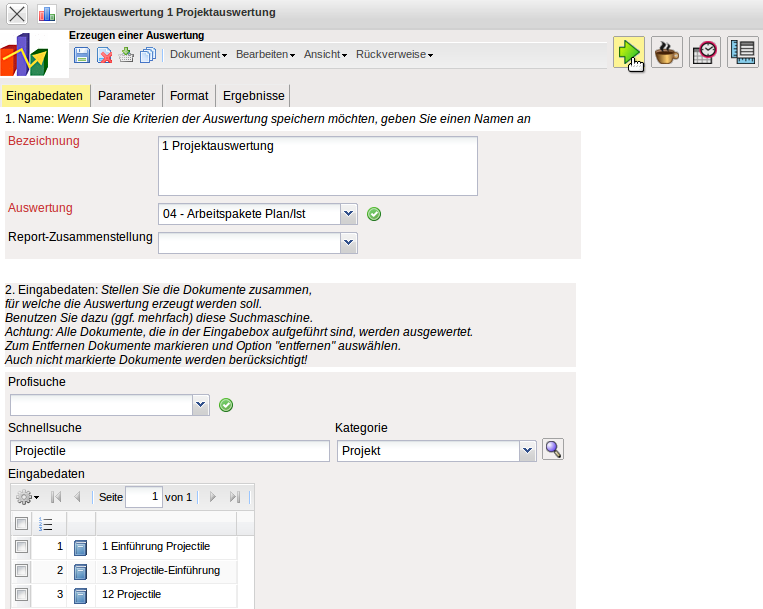Screen dimensions: 763x609
Task: Click the Schnellsuche text field
Action: [169, 451]
